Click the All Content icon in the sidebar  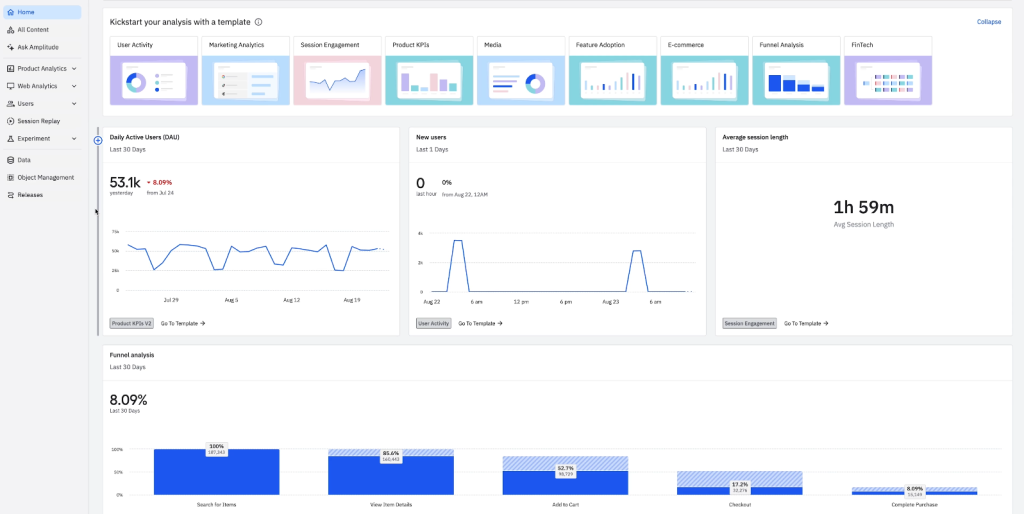point(10,30)
